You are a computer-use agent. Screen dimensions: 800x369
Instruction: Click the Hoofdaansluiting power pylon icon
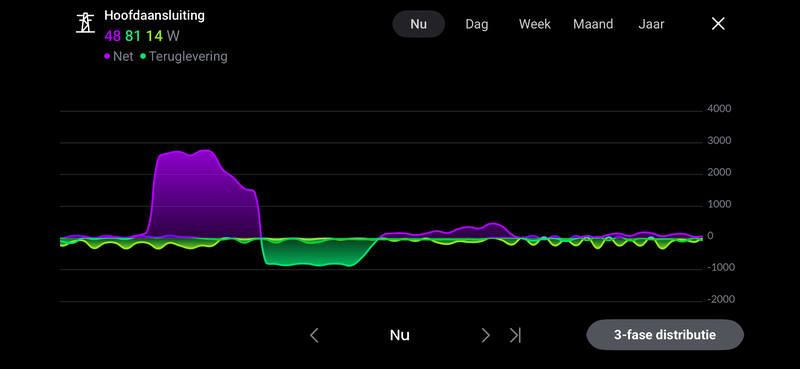85,23
